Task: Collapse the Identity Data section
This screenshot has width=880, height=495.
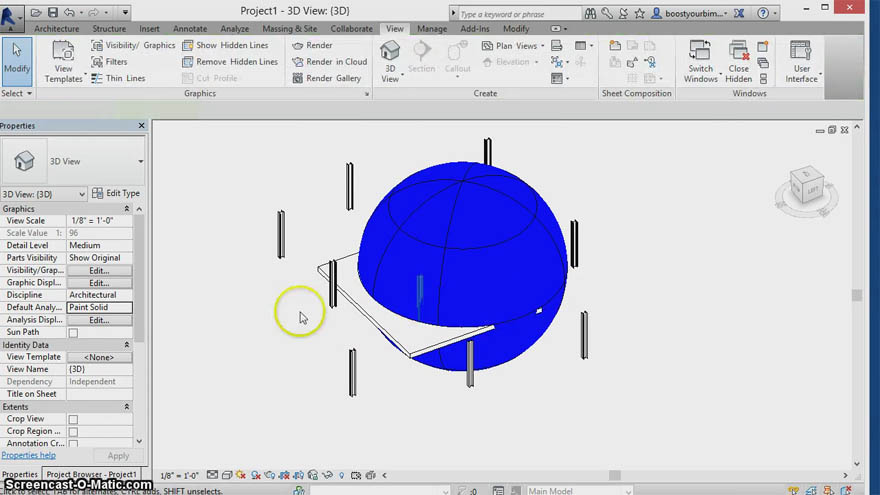Action: coord(126,345)
